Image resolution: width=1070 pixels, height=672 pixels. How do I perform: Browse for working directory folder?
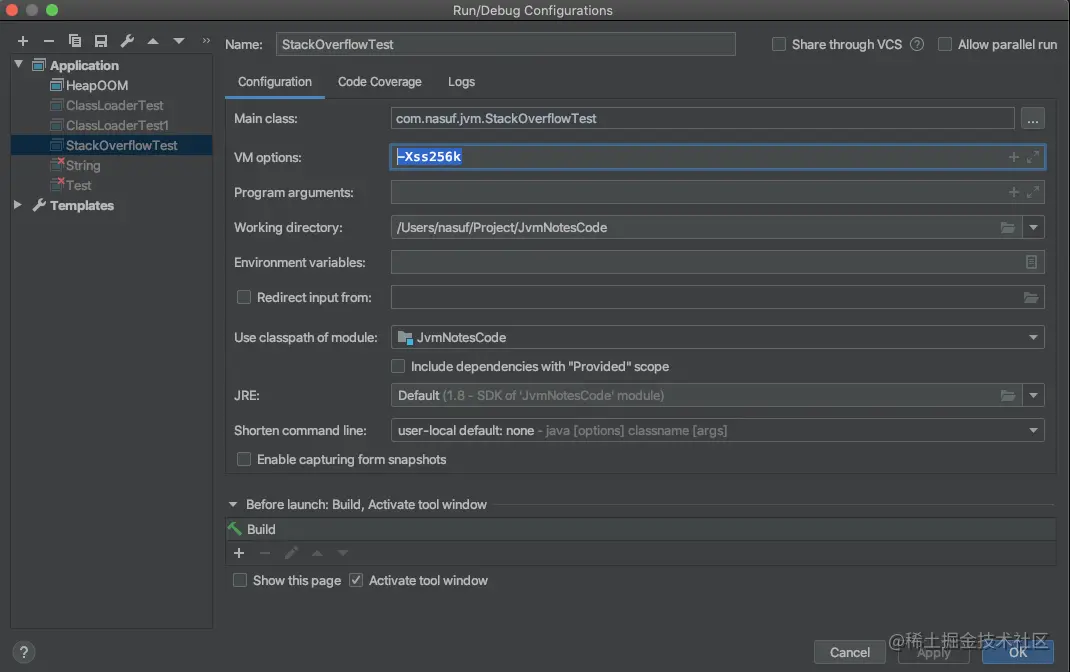point(1008,228)
